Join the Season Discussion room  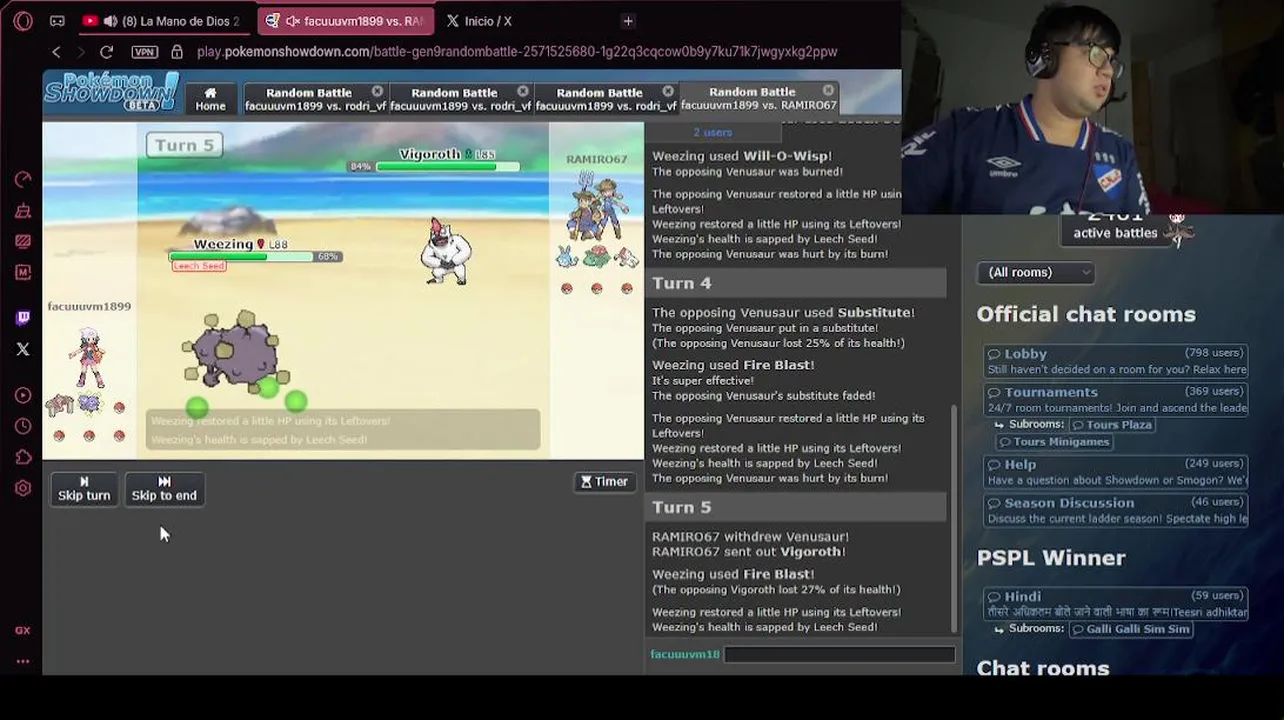[x=1116, y=511]
